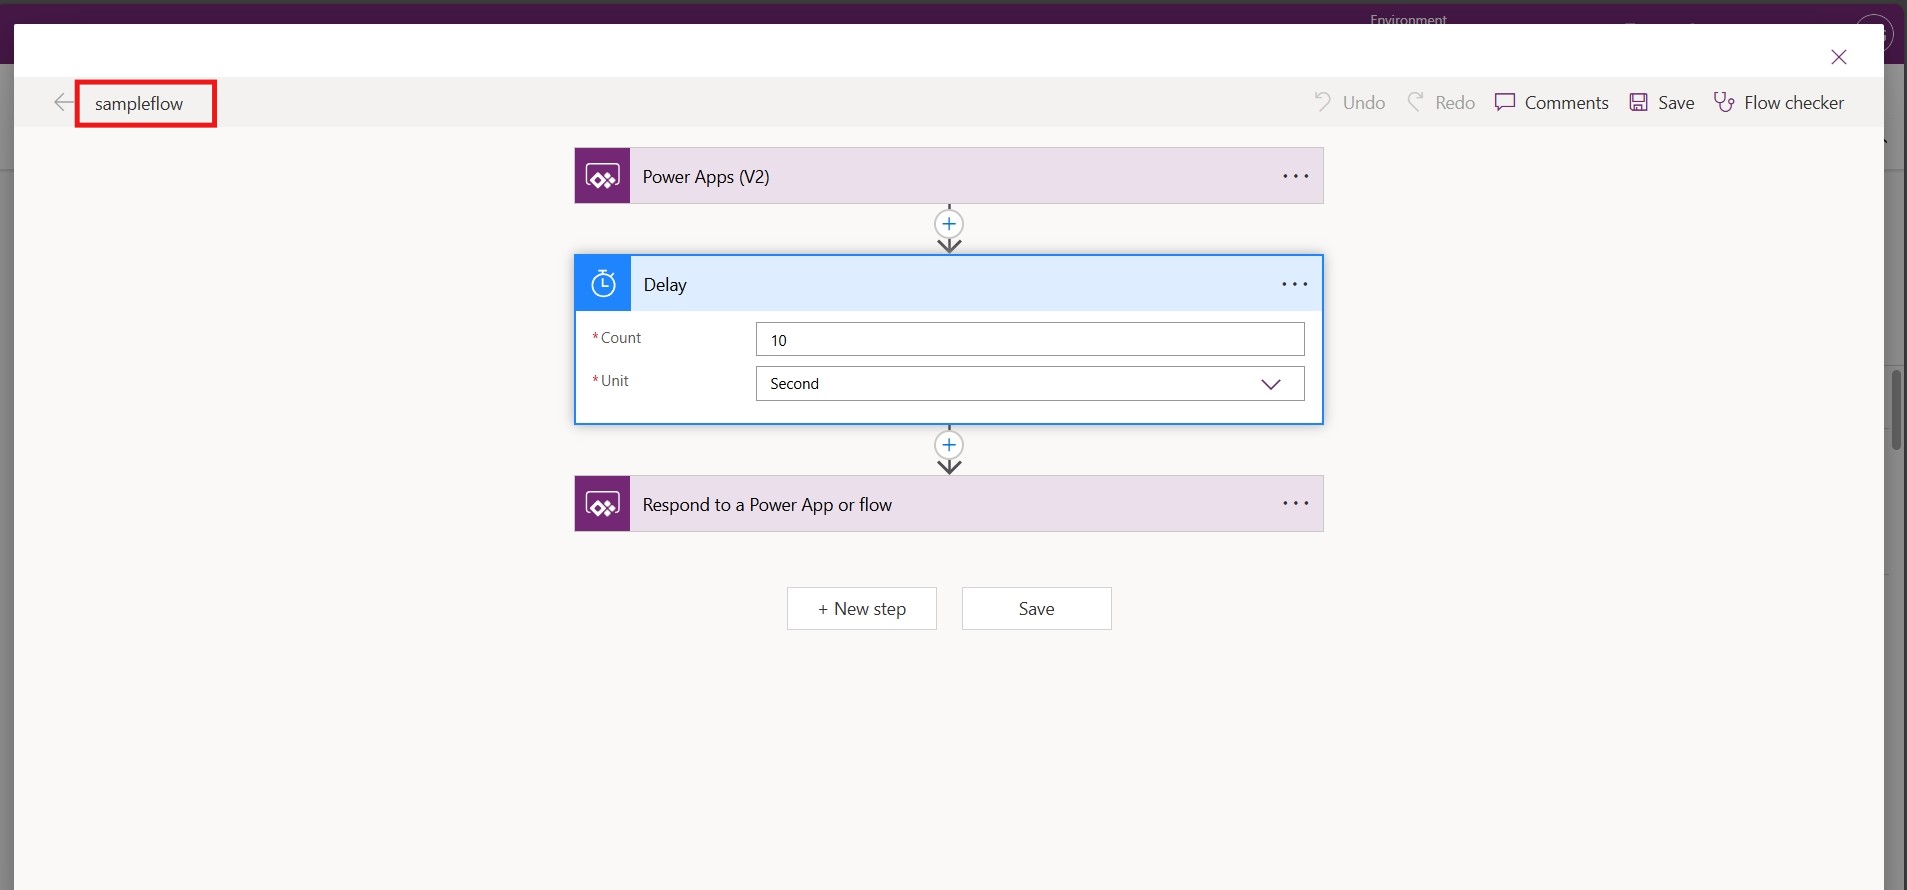
Task: Click the Respond to Power App icon
Action: [x=602, y=504]
